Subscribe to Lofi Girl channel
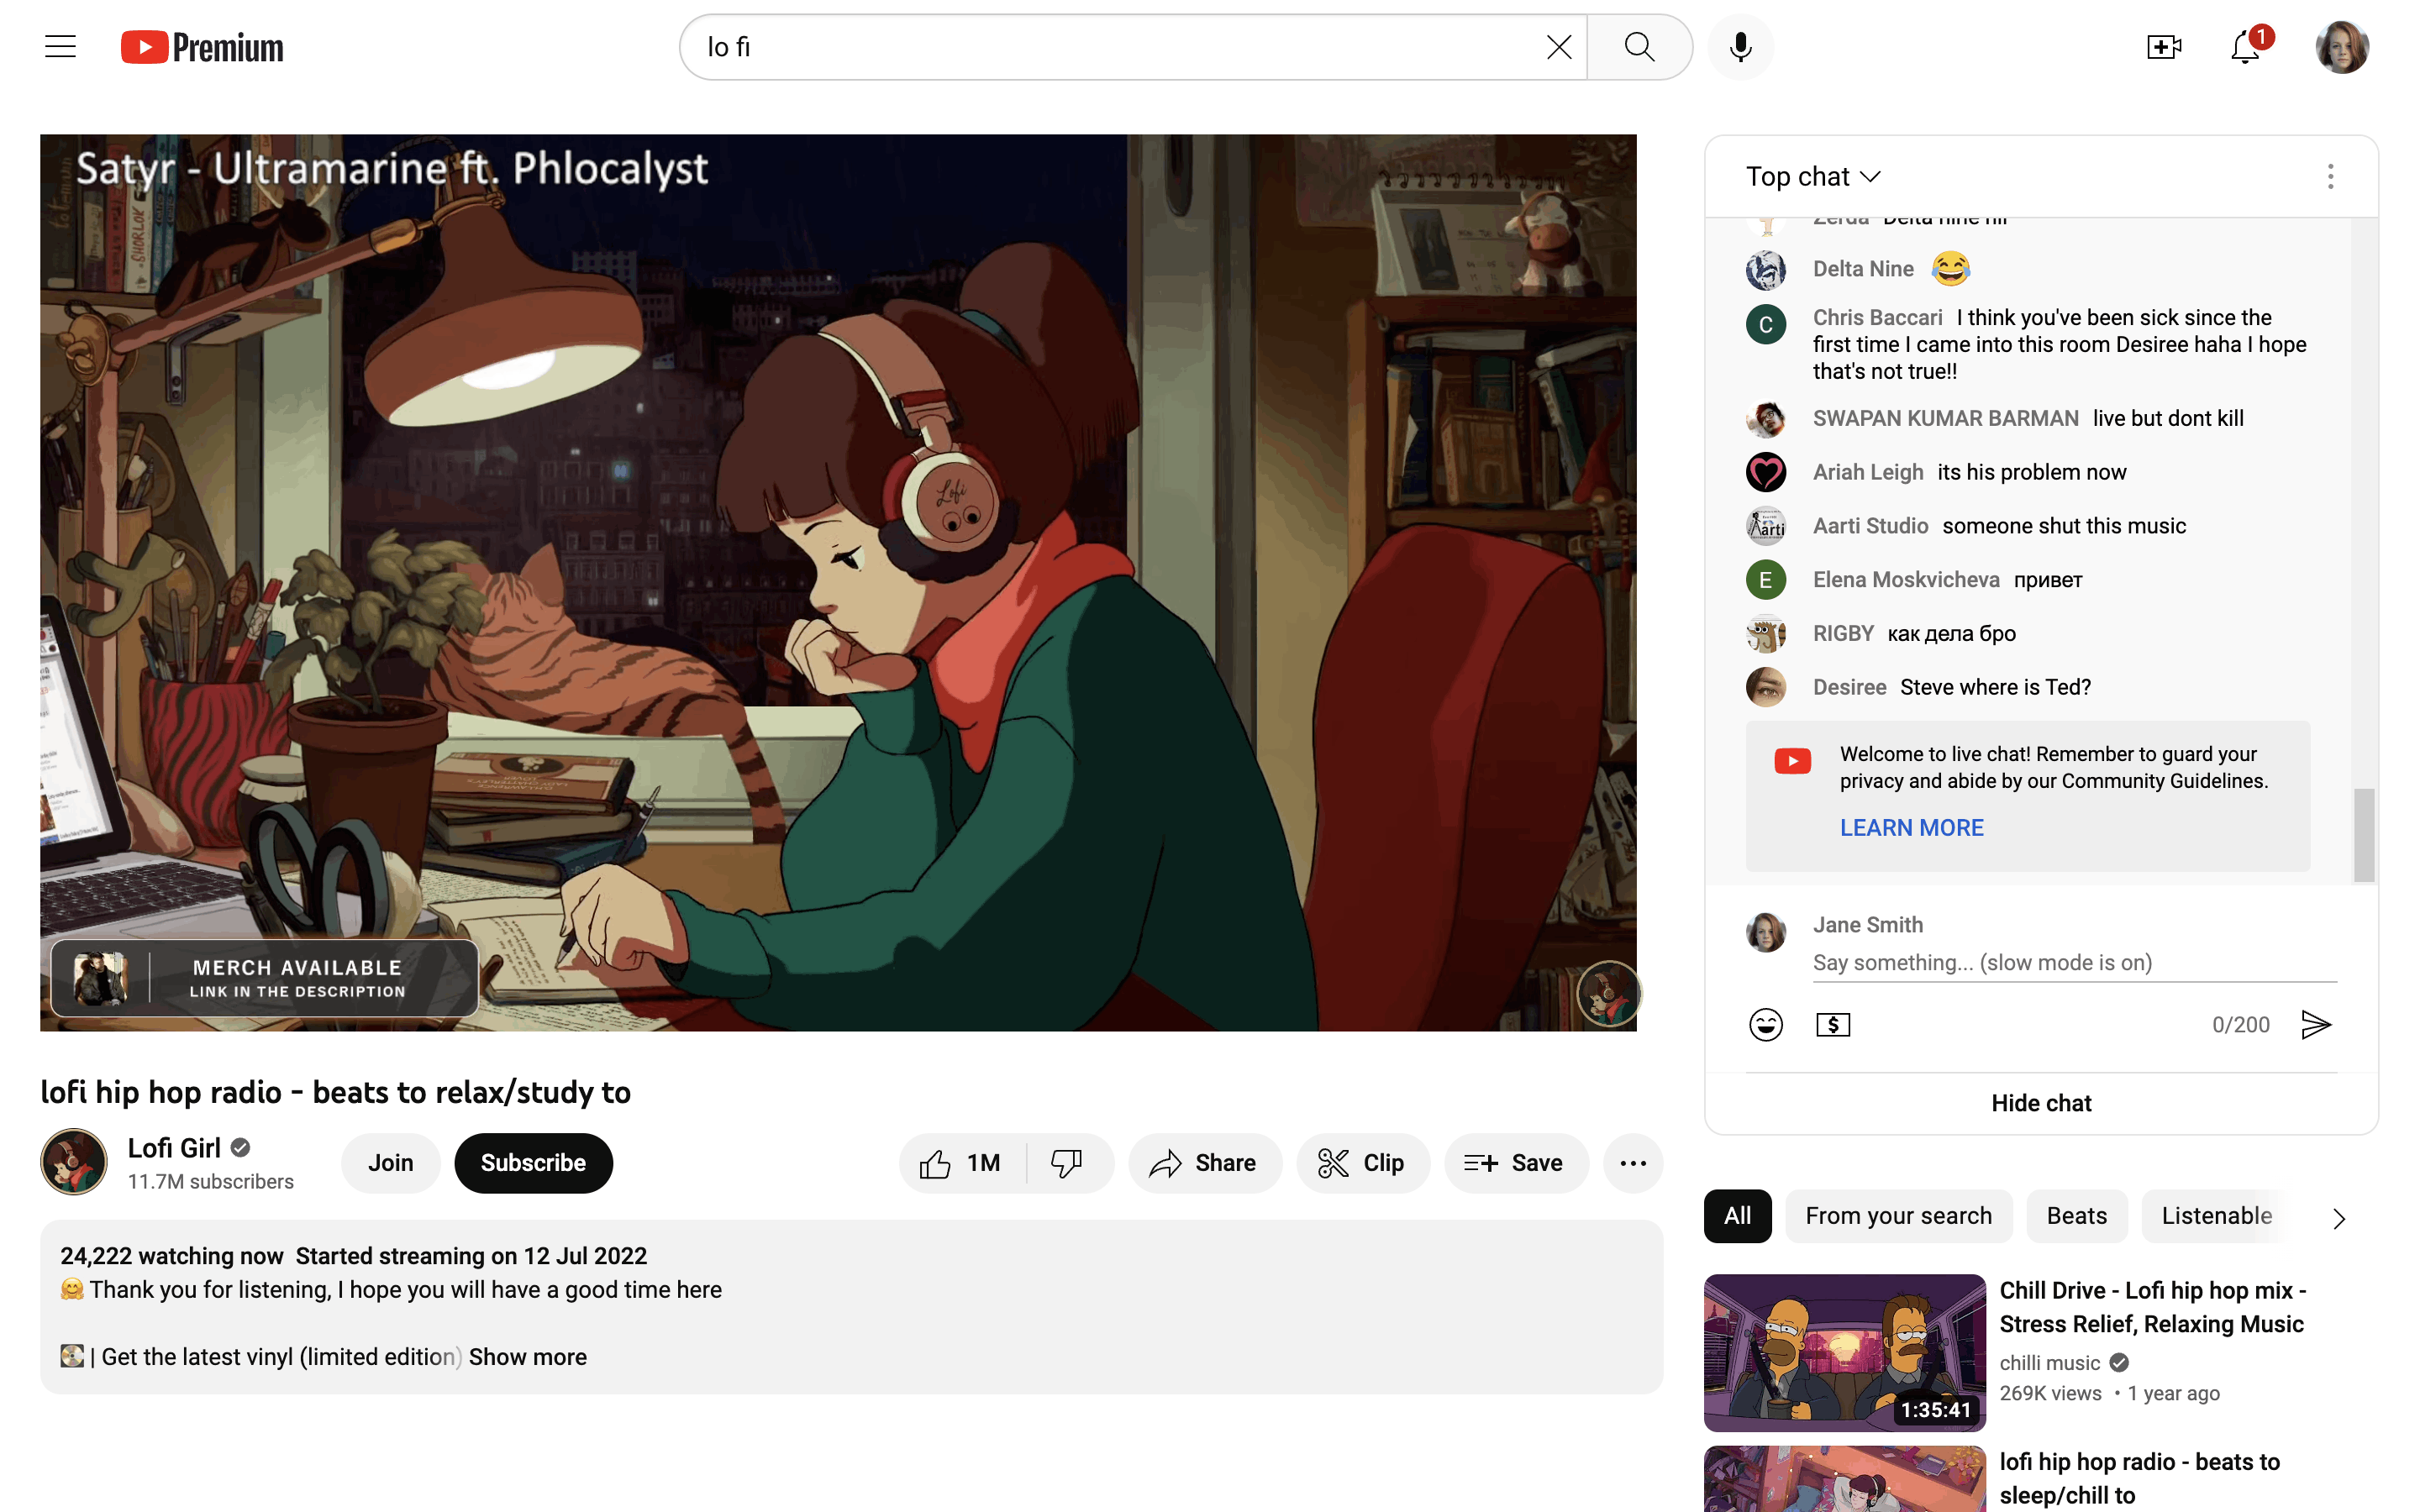The height and width of the screenshot is (1512, 2420). (x=533, y=1163)
